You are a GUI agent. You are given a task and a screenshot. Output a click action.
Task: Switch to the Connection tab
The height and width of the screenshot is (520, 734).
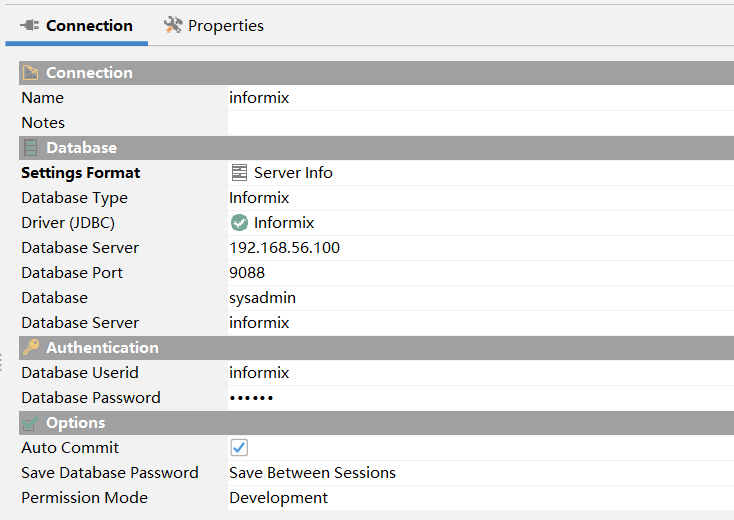point(76,26)
